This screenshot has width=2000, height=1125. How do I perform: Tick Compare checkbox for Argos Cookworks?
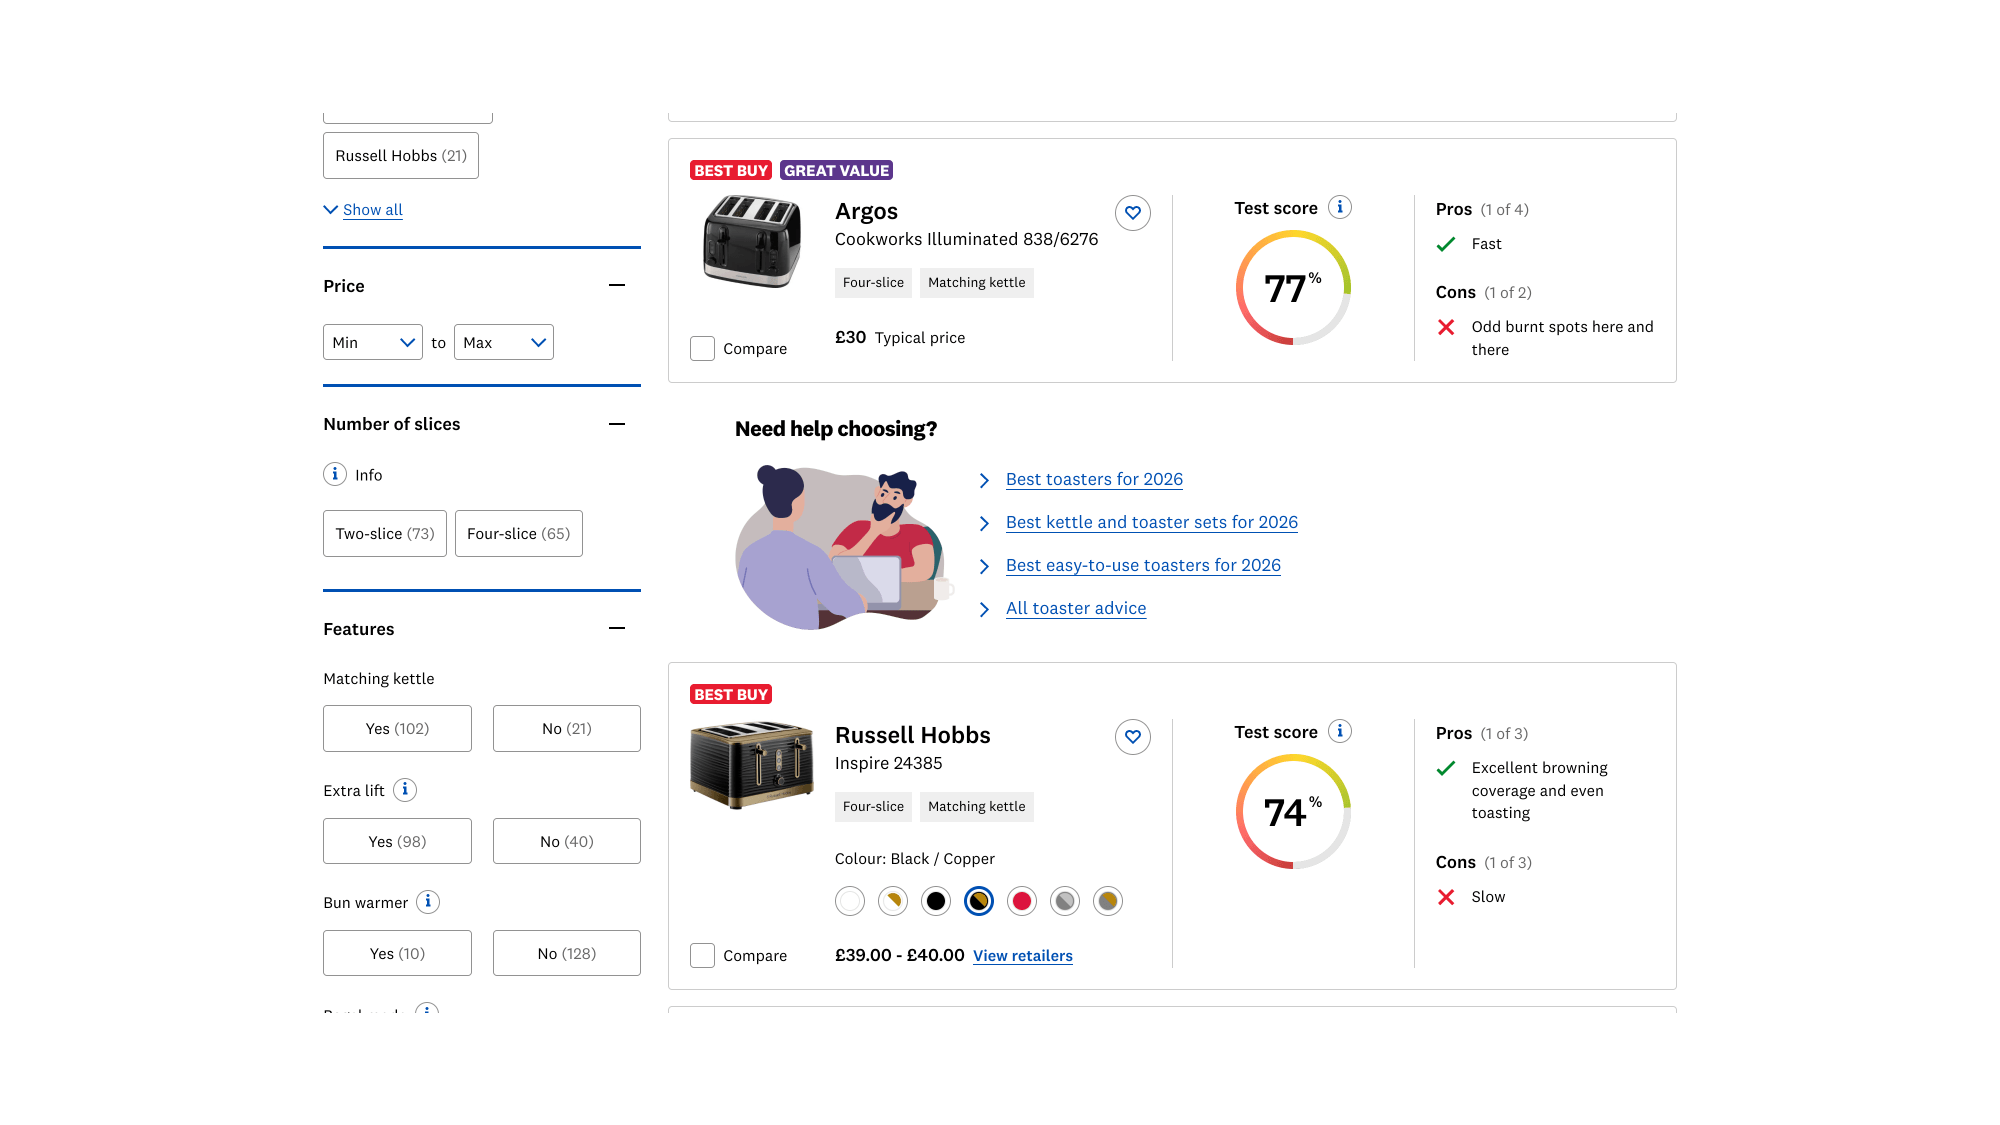click(703, 349)
